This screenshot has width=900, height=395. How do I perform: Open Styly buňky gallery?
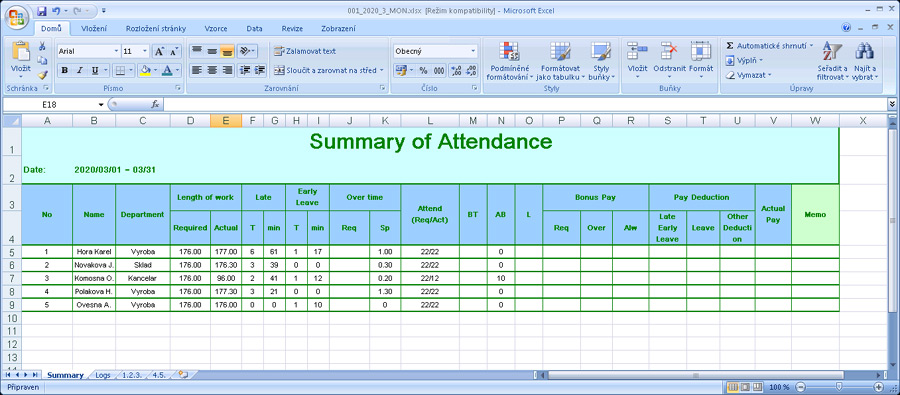click(601, 60)
